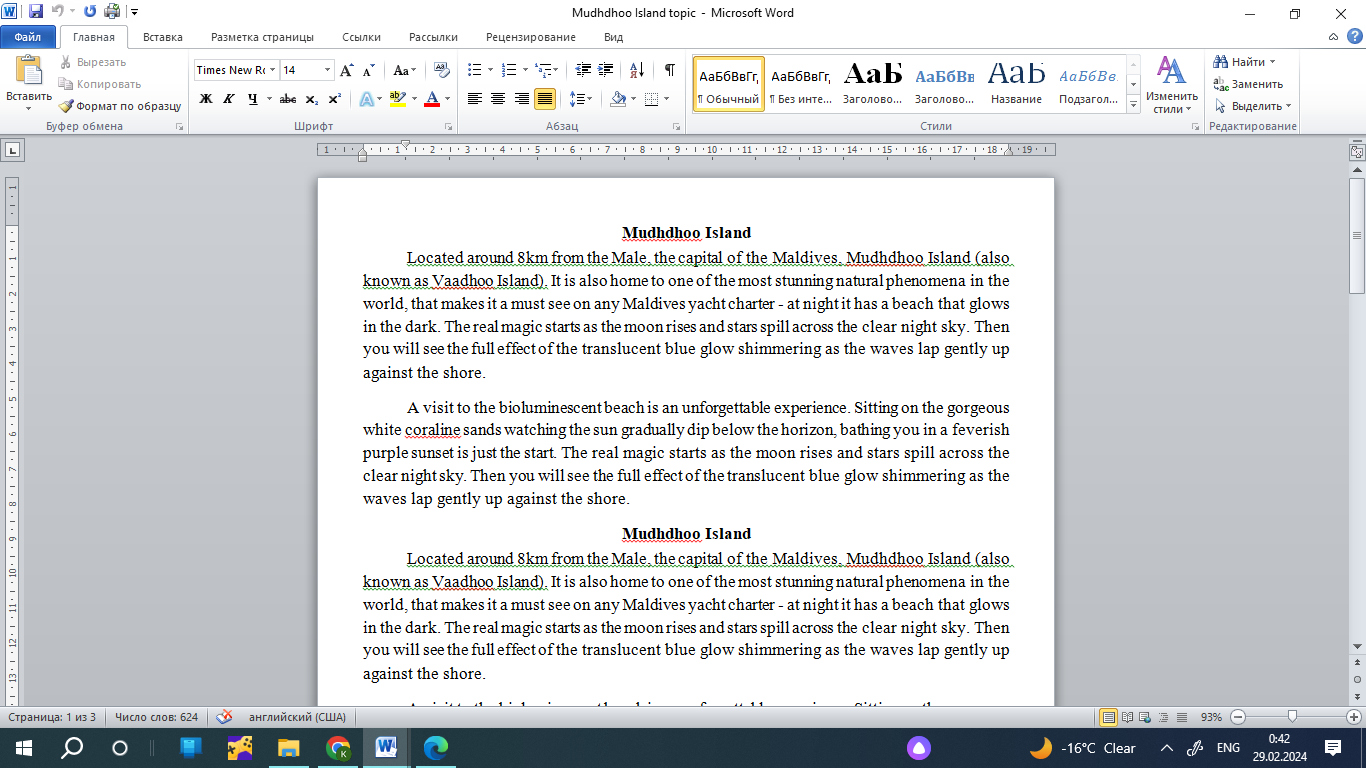The image size is (1366, 768).
Task: Open the Разметка страницы tab
Action: [262, 37]
